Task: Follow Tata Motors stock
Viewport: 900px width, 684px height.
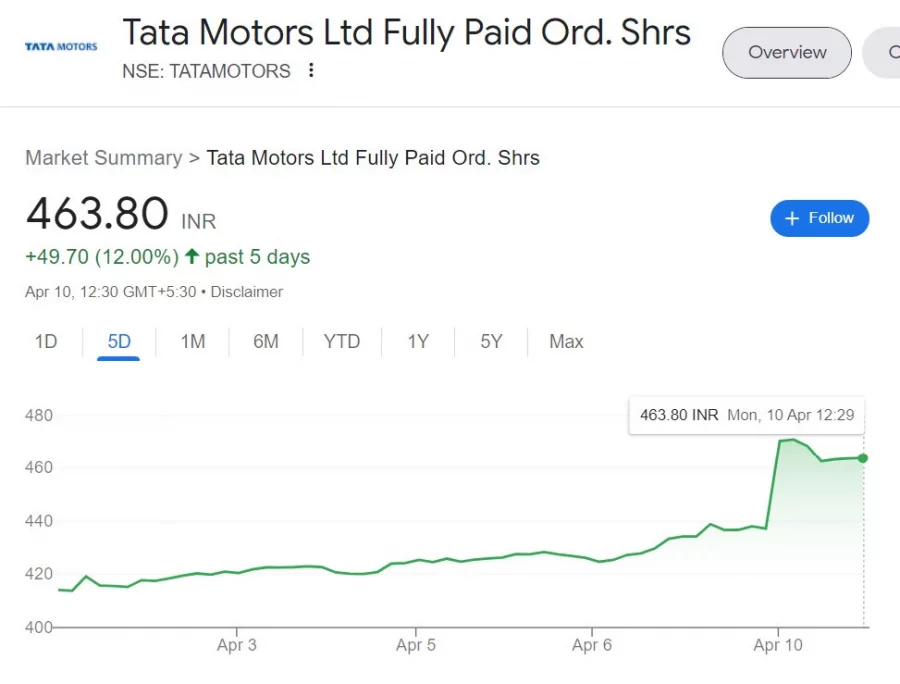Action: 820,218
